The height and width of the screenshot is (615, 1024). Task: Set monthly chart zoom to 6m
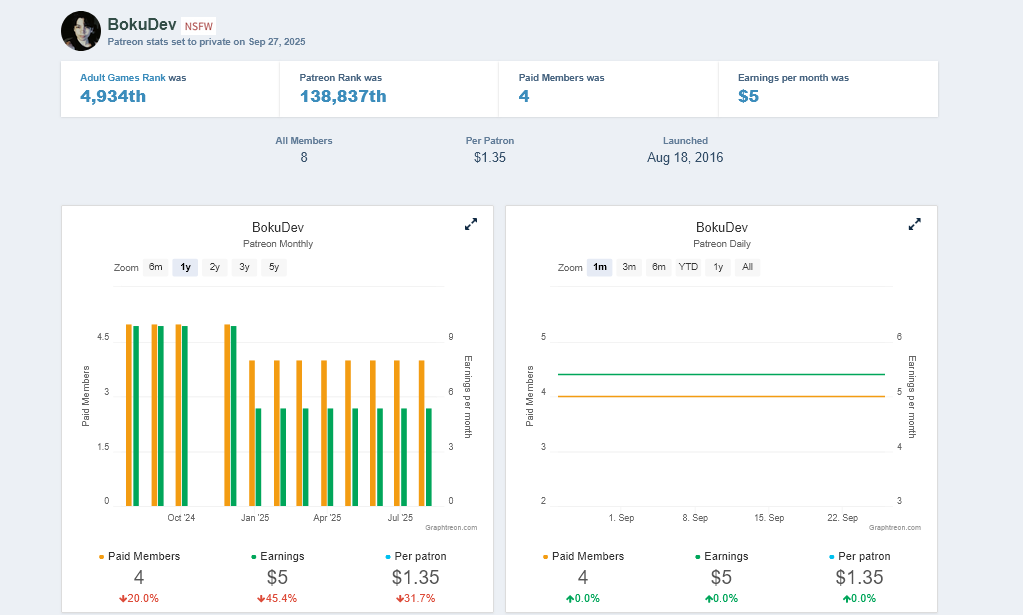[x=156, y=267]
